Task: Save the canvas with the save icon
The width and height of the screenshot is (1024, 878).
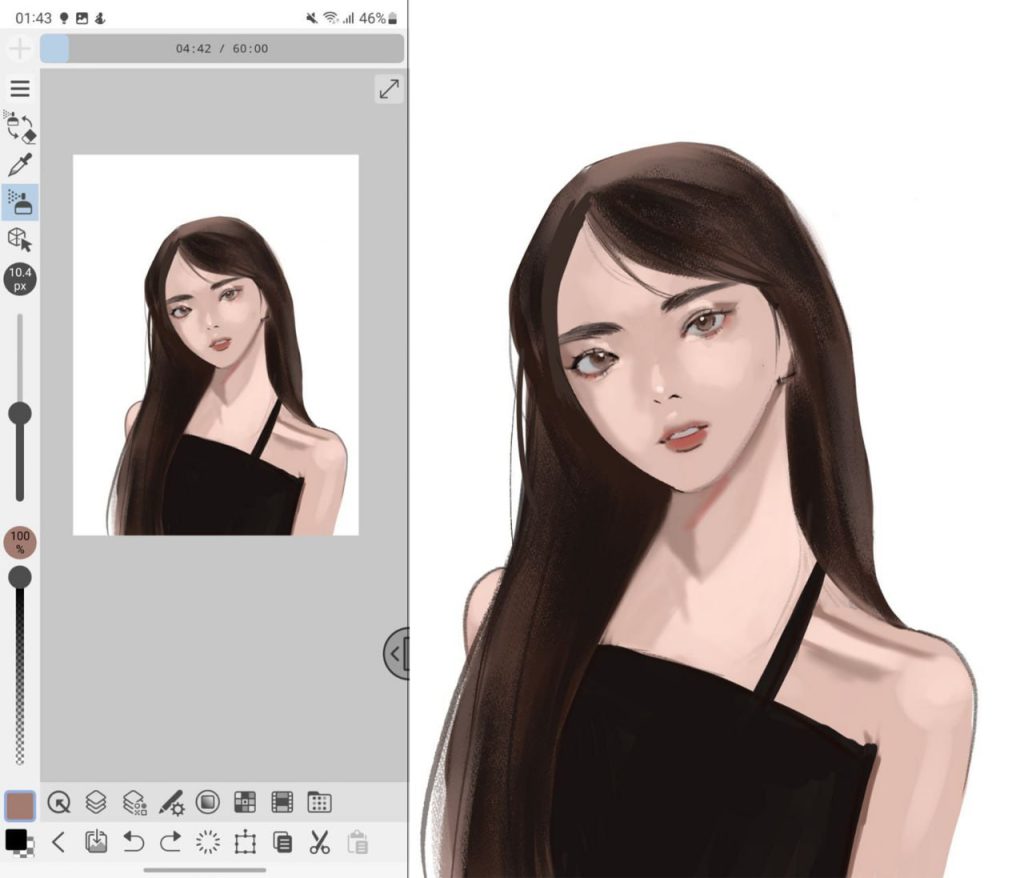Action: click(x=96, y=841)
